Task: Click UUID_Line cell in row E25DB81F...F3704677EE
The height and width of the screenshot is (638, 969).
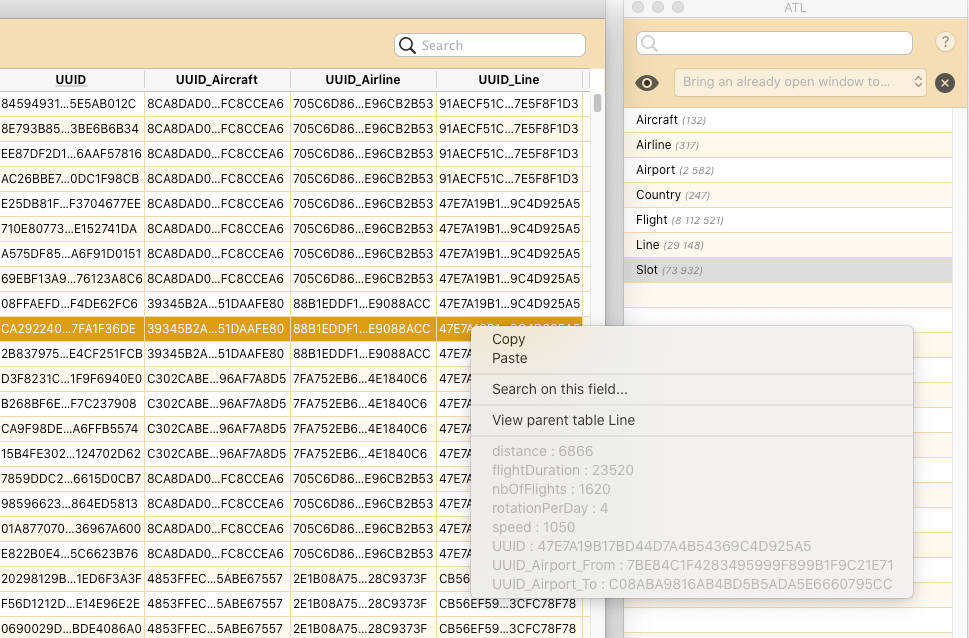Action: (x=509, y=204)
